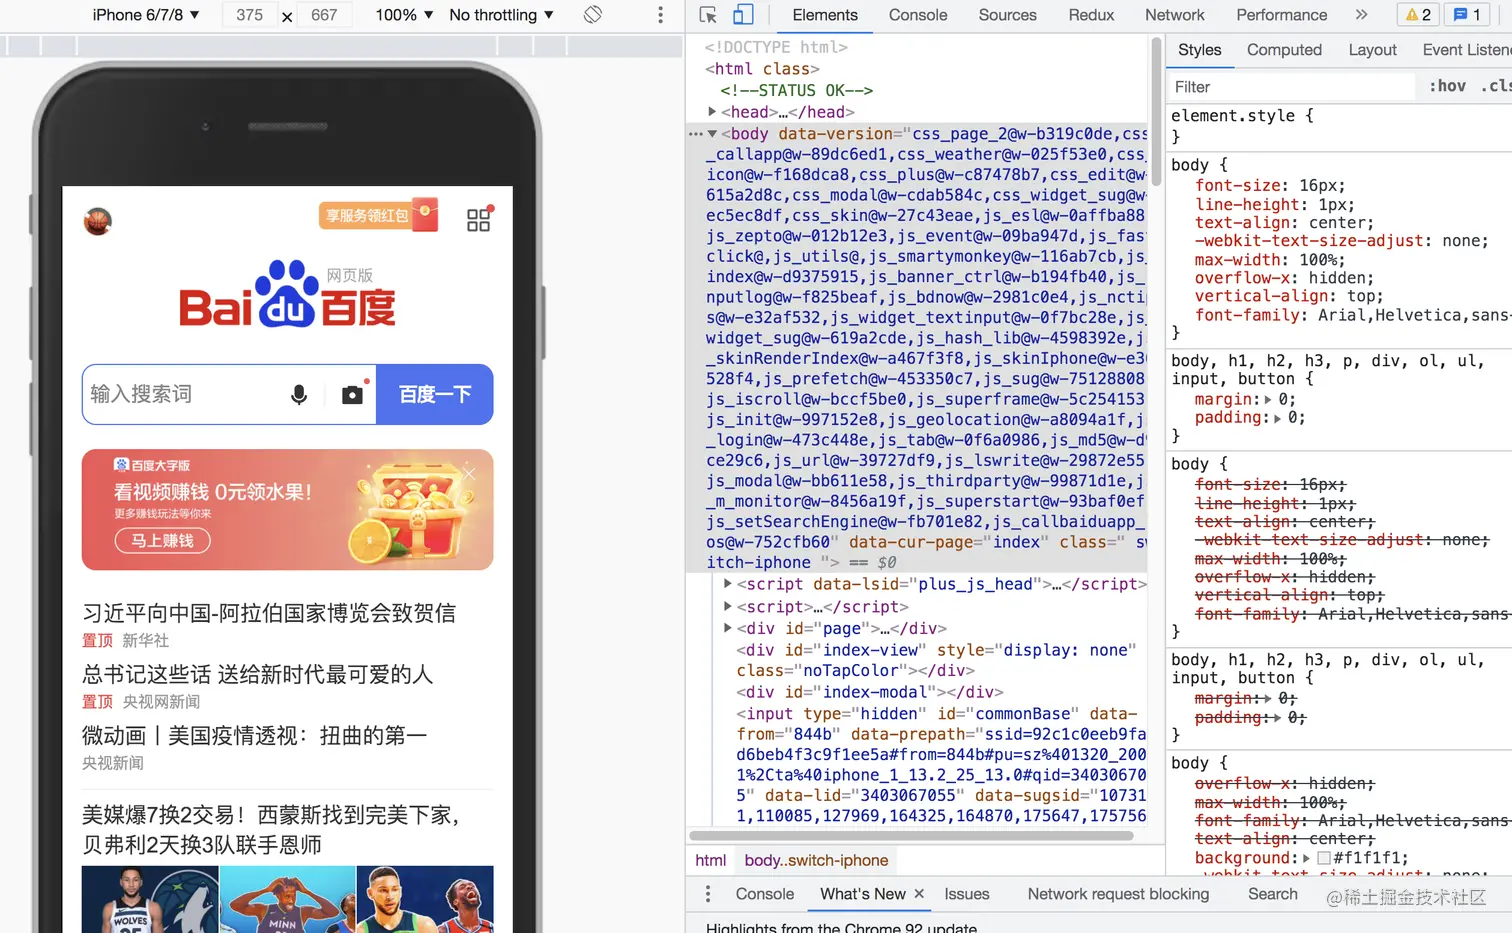The width and height of the screenshot is (1512, 933).
Task: Tap the microphone voice search icon
Action: point(299,395)
